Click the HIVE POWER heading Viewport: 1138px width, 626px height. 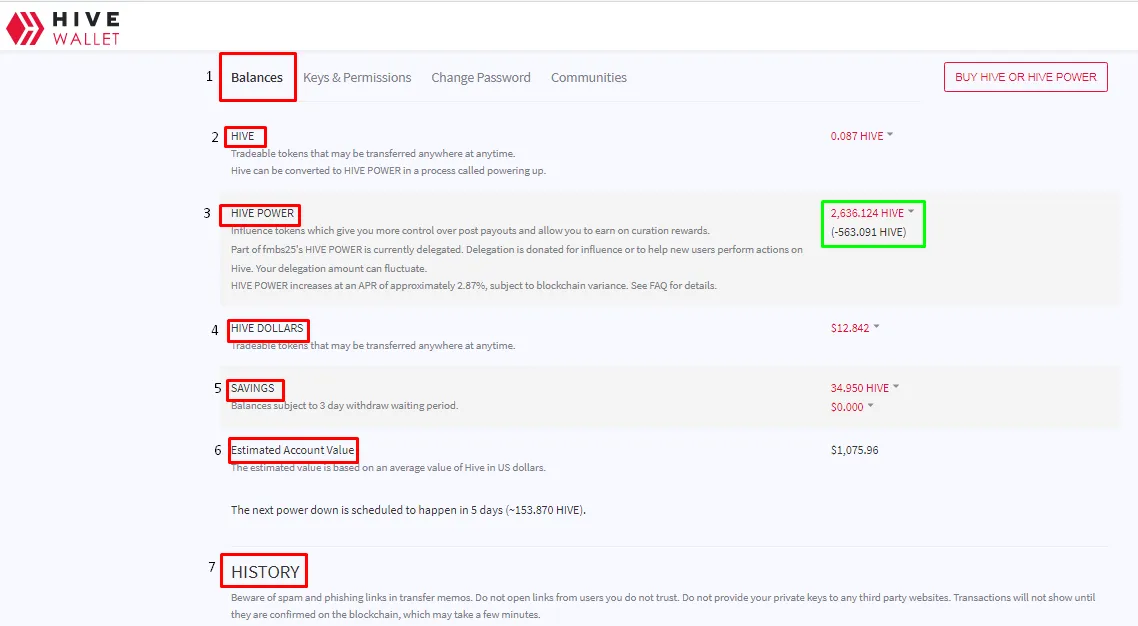(262, 213)
